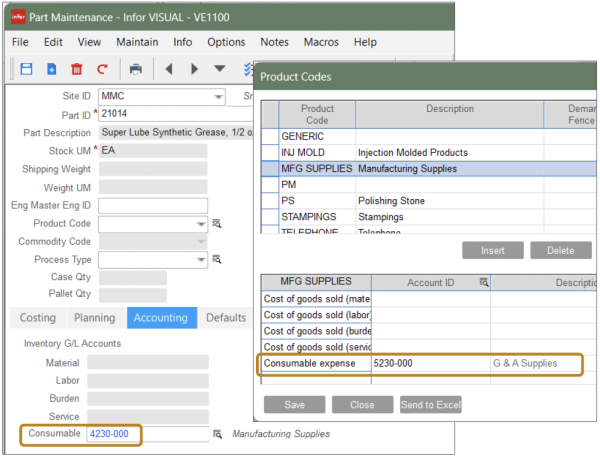Click Close button in Product Codes dialog

coord(362,405)
